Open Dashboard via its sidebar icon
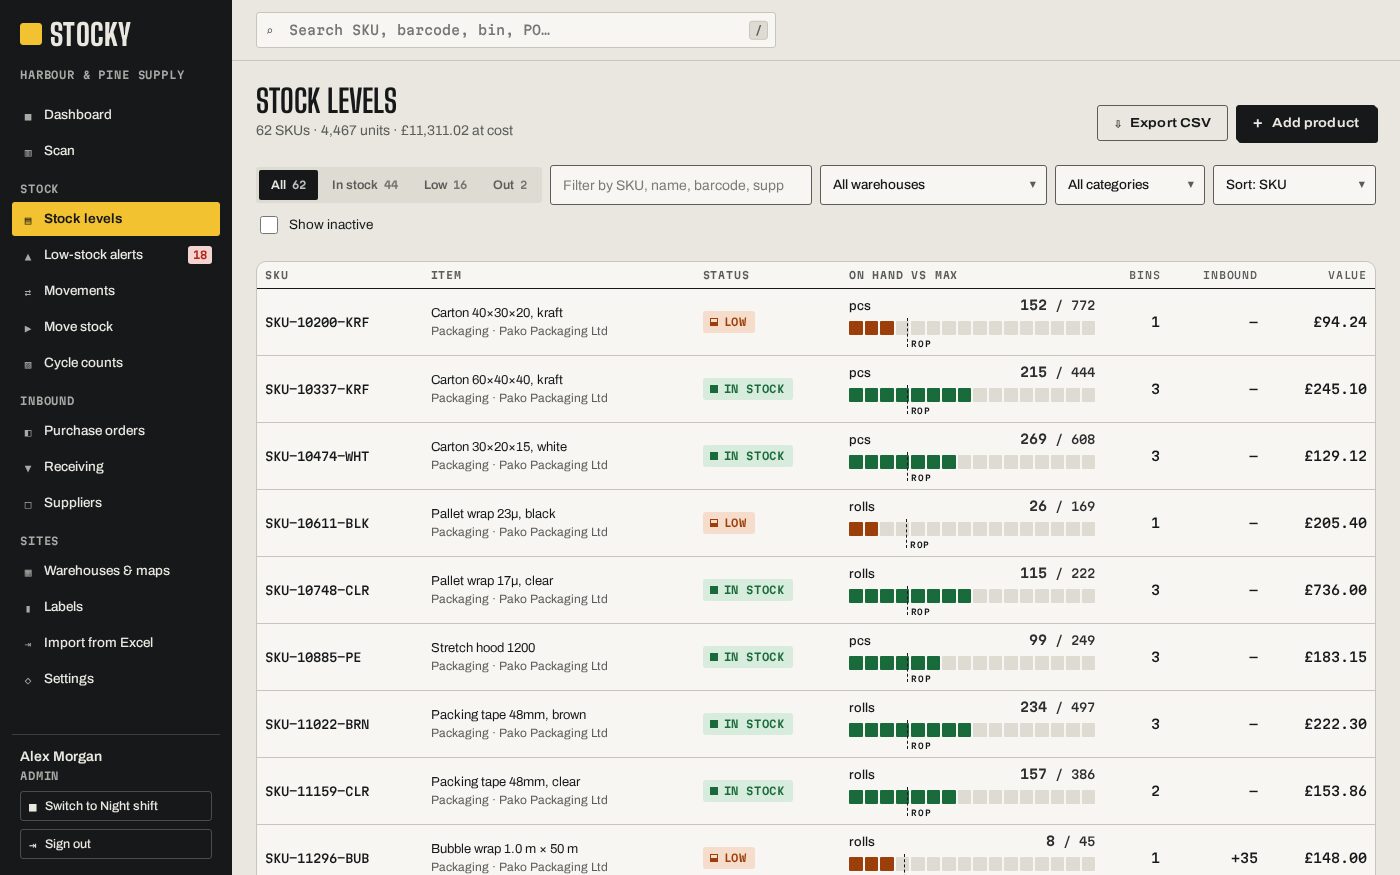This screenshot has width=1400, height=875. point(28,116)
